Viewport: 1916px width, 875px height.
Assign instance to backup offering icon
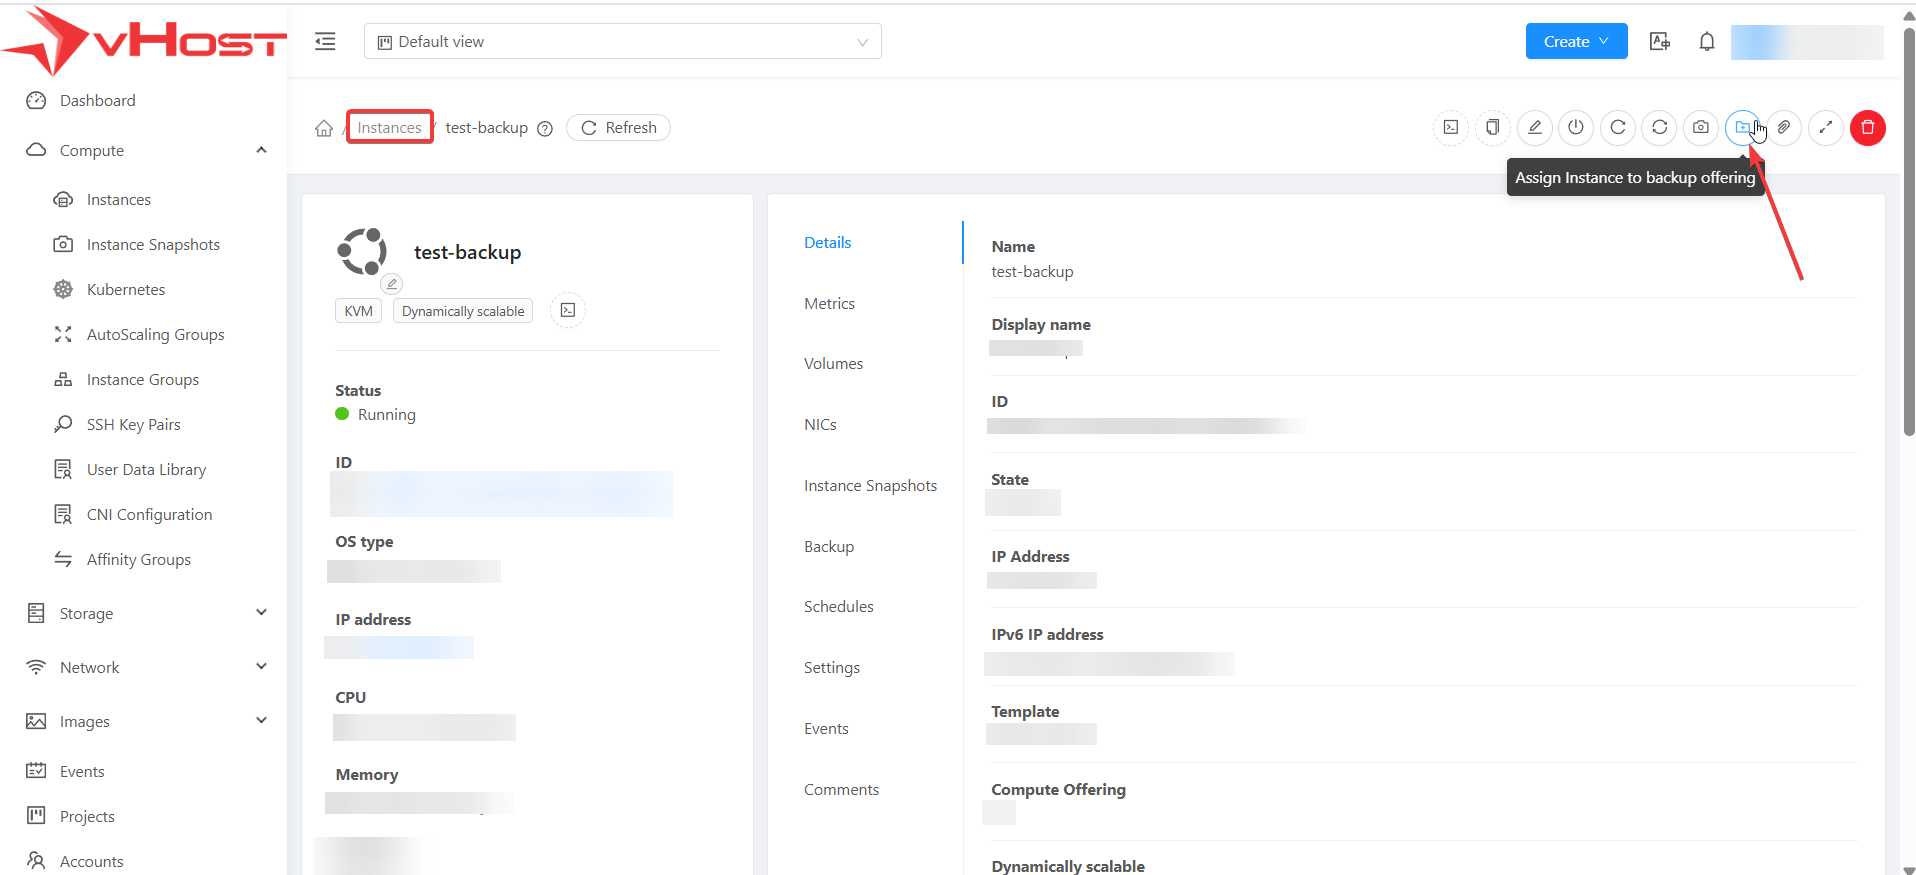coord(1742,128)
